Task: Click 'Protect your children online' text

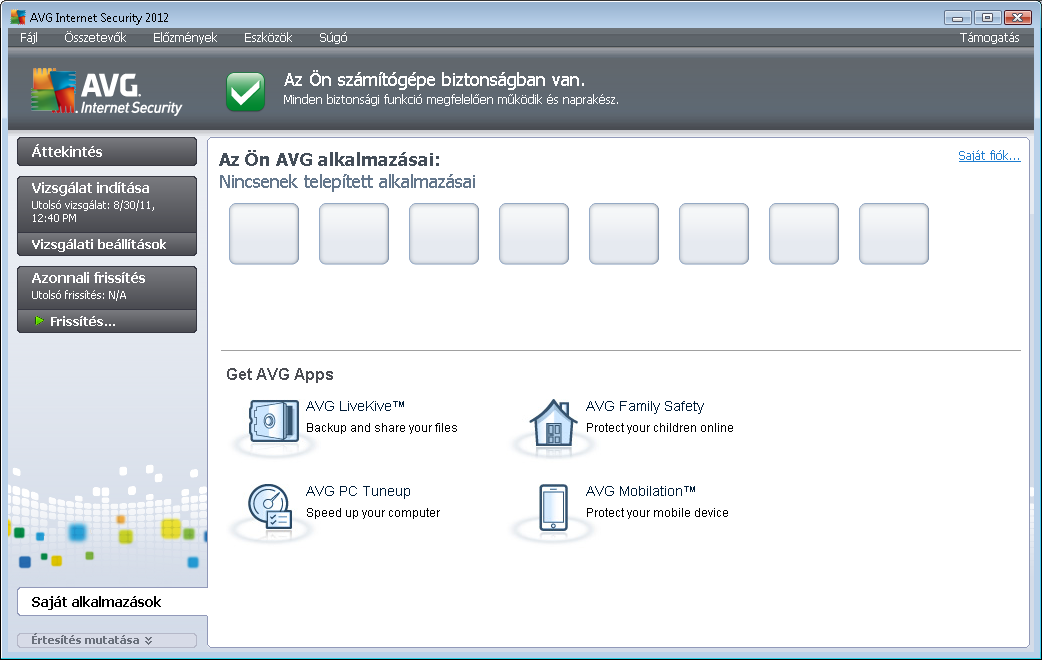Action: [x=659, y=427]
